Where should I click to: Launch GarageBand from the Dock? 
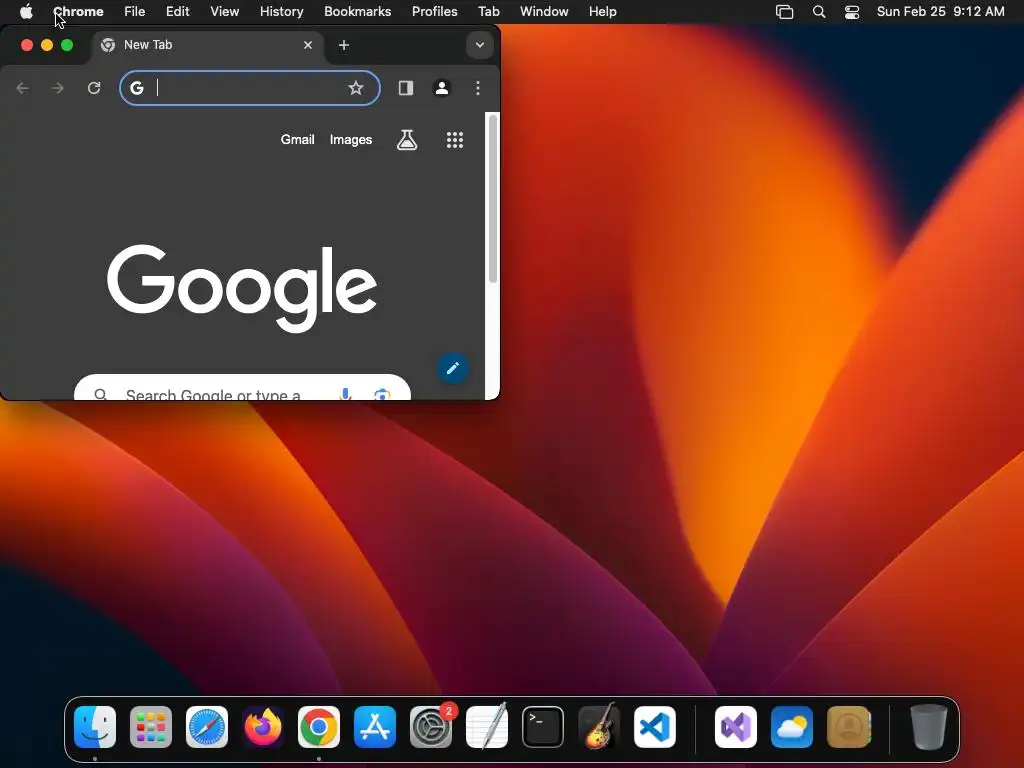(599, 727)
